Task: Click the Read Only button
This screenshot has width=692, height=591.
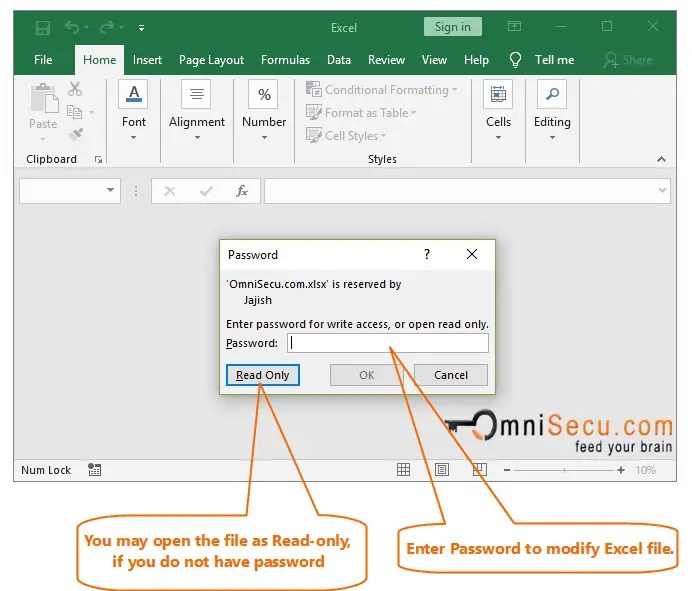Action: pos(263,375)
